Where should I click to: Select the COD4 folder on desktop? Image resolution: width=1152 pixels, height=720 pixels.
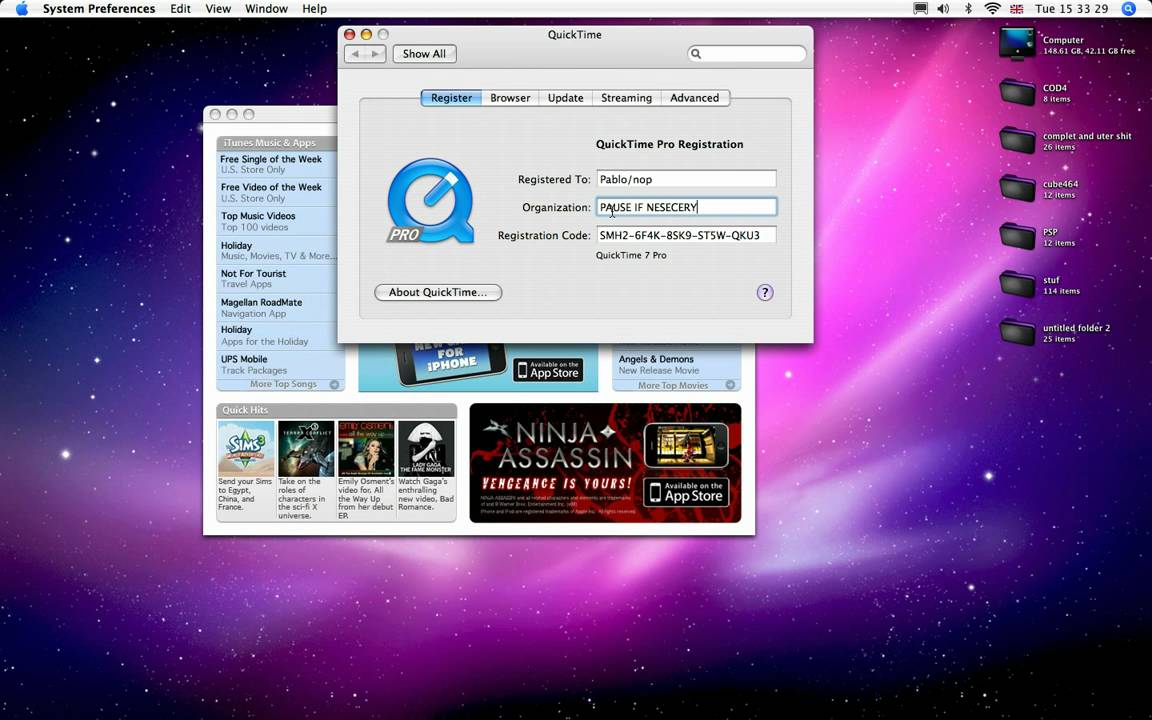[1017, 93]
